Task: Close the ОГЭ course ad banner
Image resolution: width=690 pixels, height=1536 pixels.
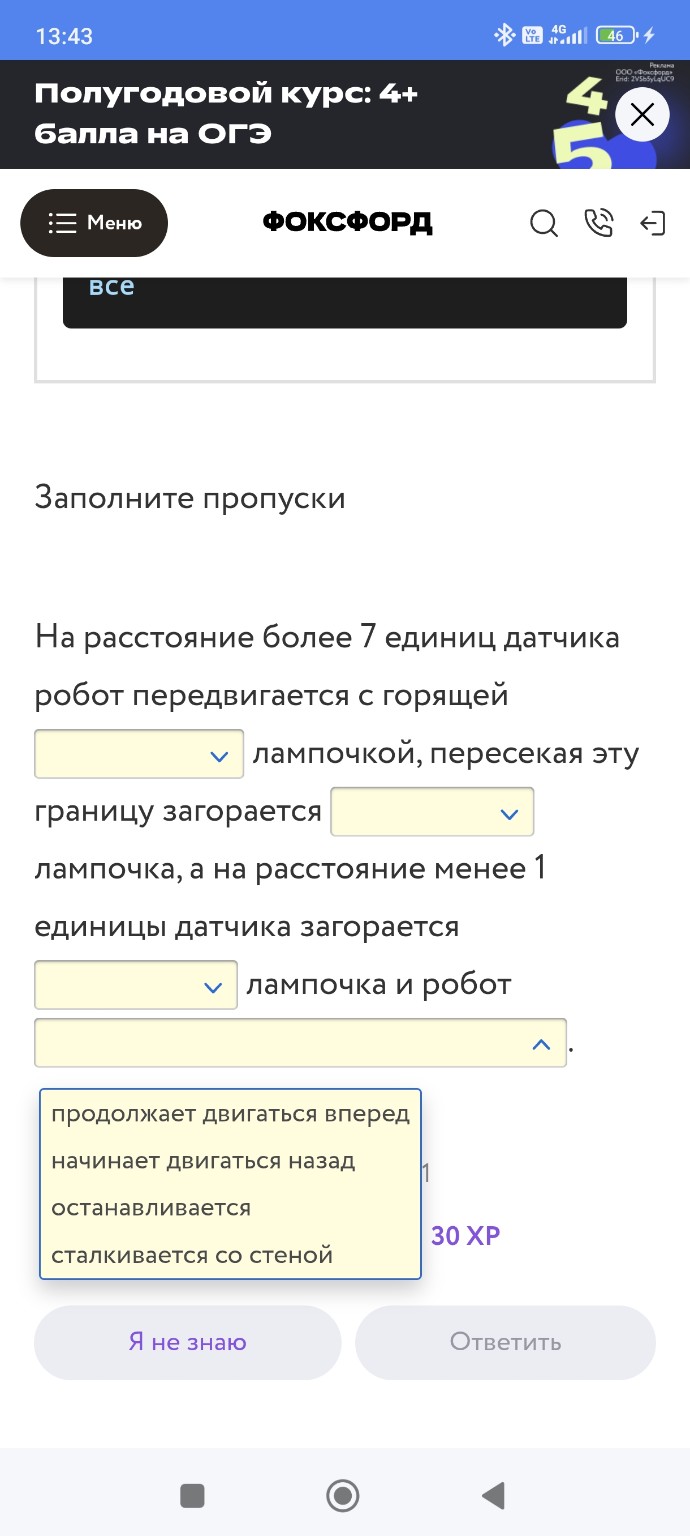Action: (642, 114)
